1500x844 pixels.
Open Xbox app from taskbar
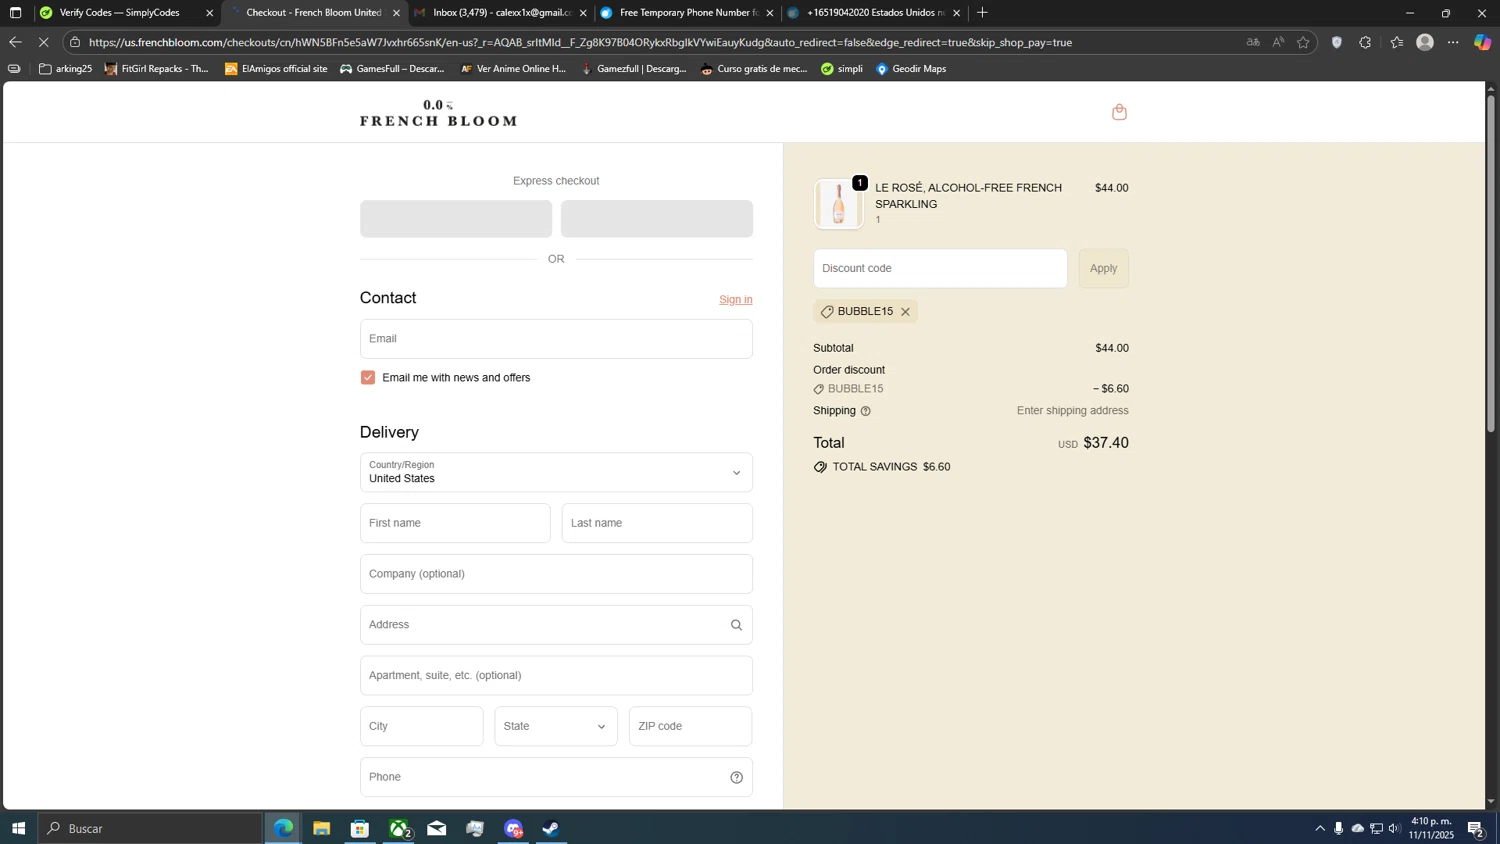399,828
